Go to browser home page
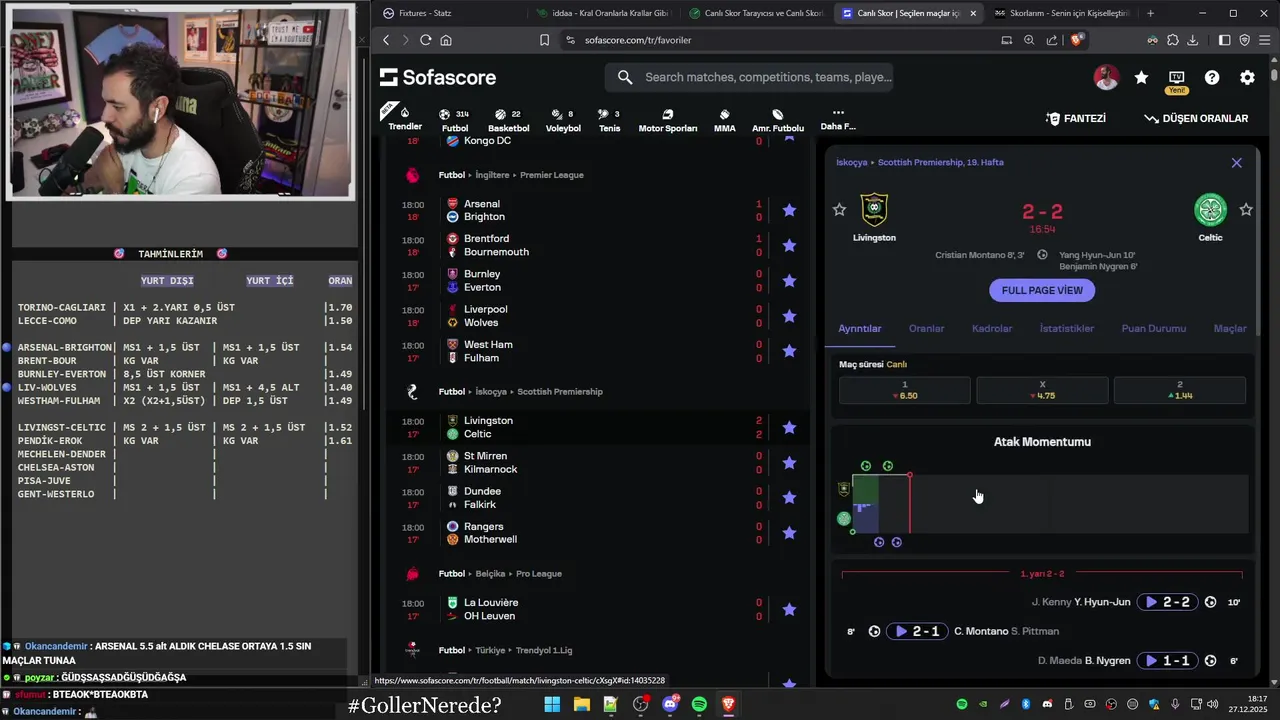 446,40
